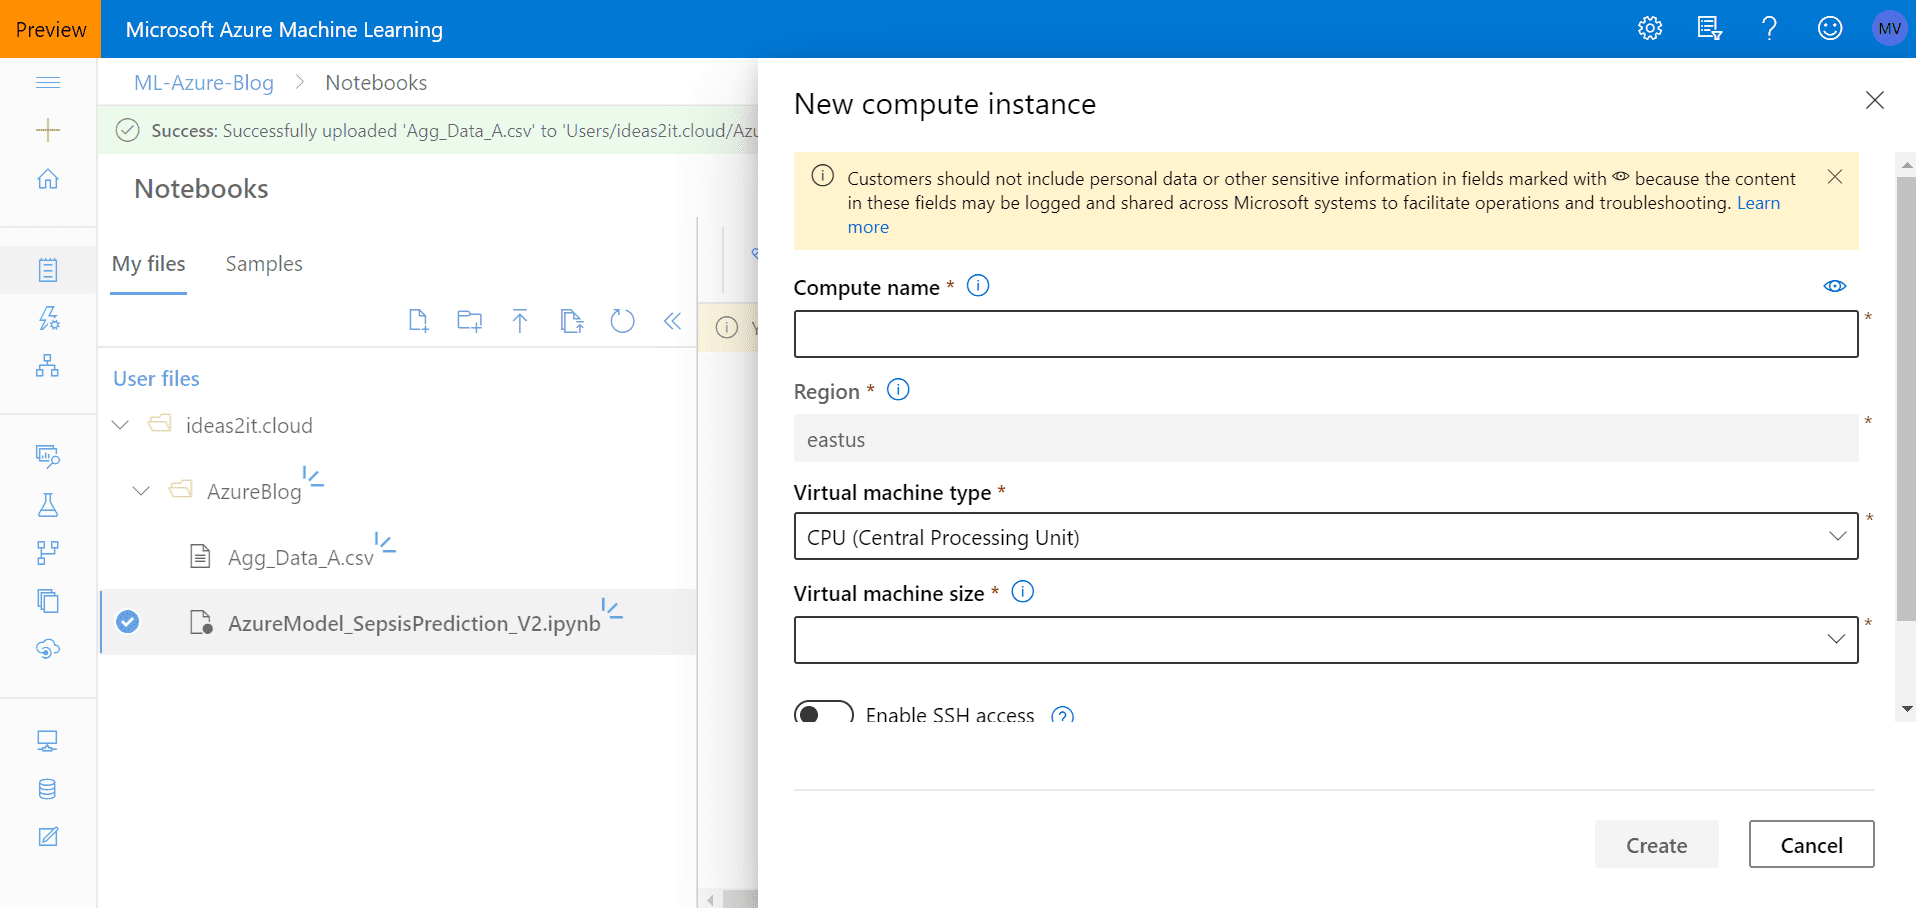
Task: Open Compute from the left sidebar
Action: point(48,740)
